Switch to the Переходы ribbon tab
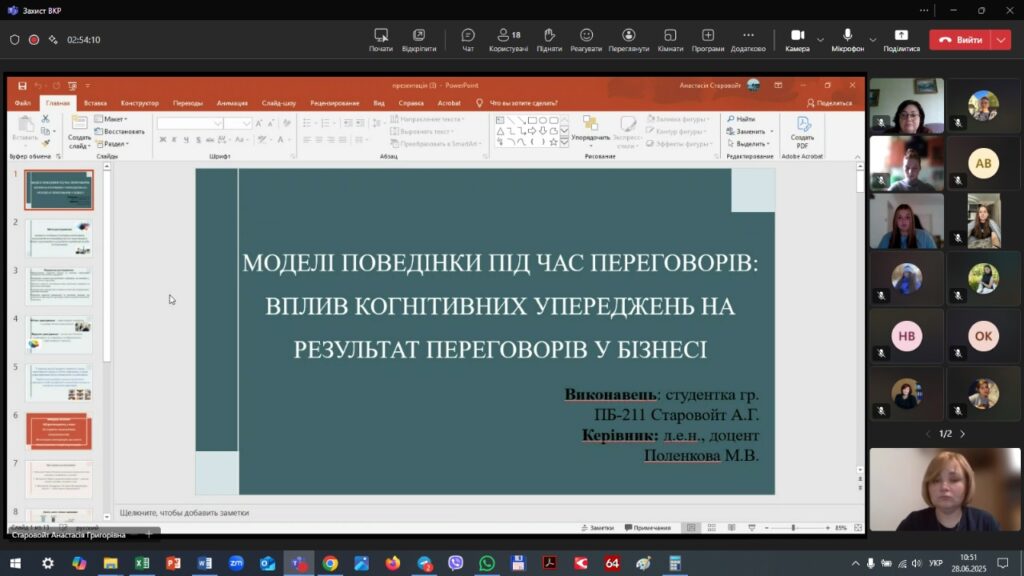This screenshot has width=1024, height=576. pos(188,103)
